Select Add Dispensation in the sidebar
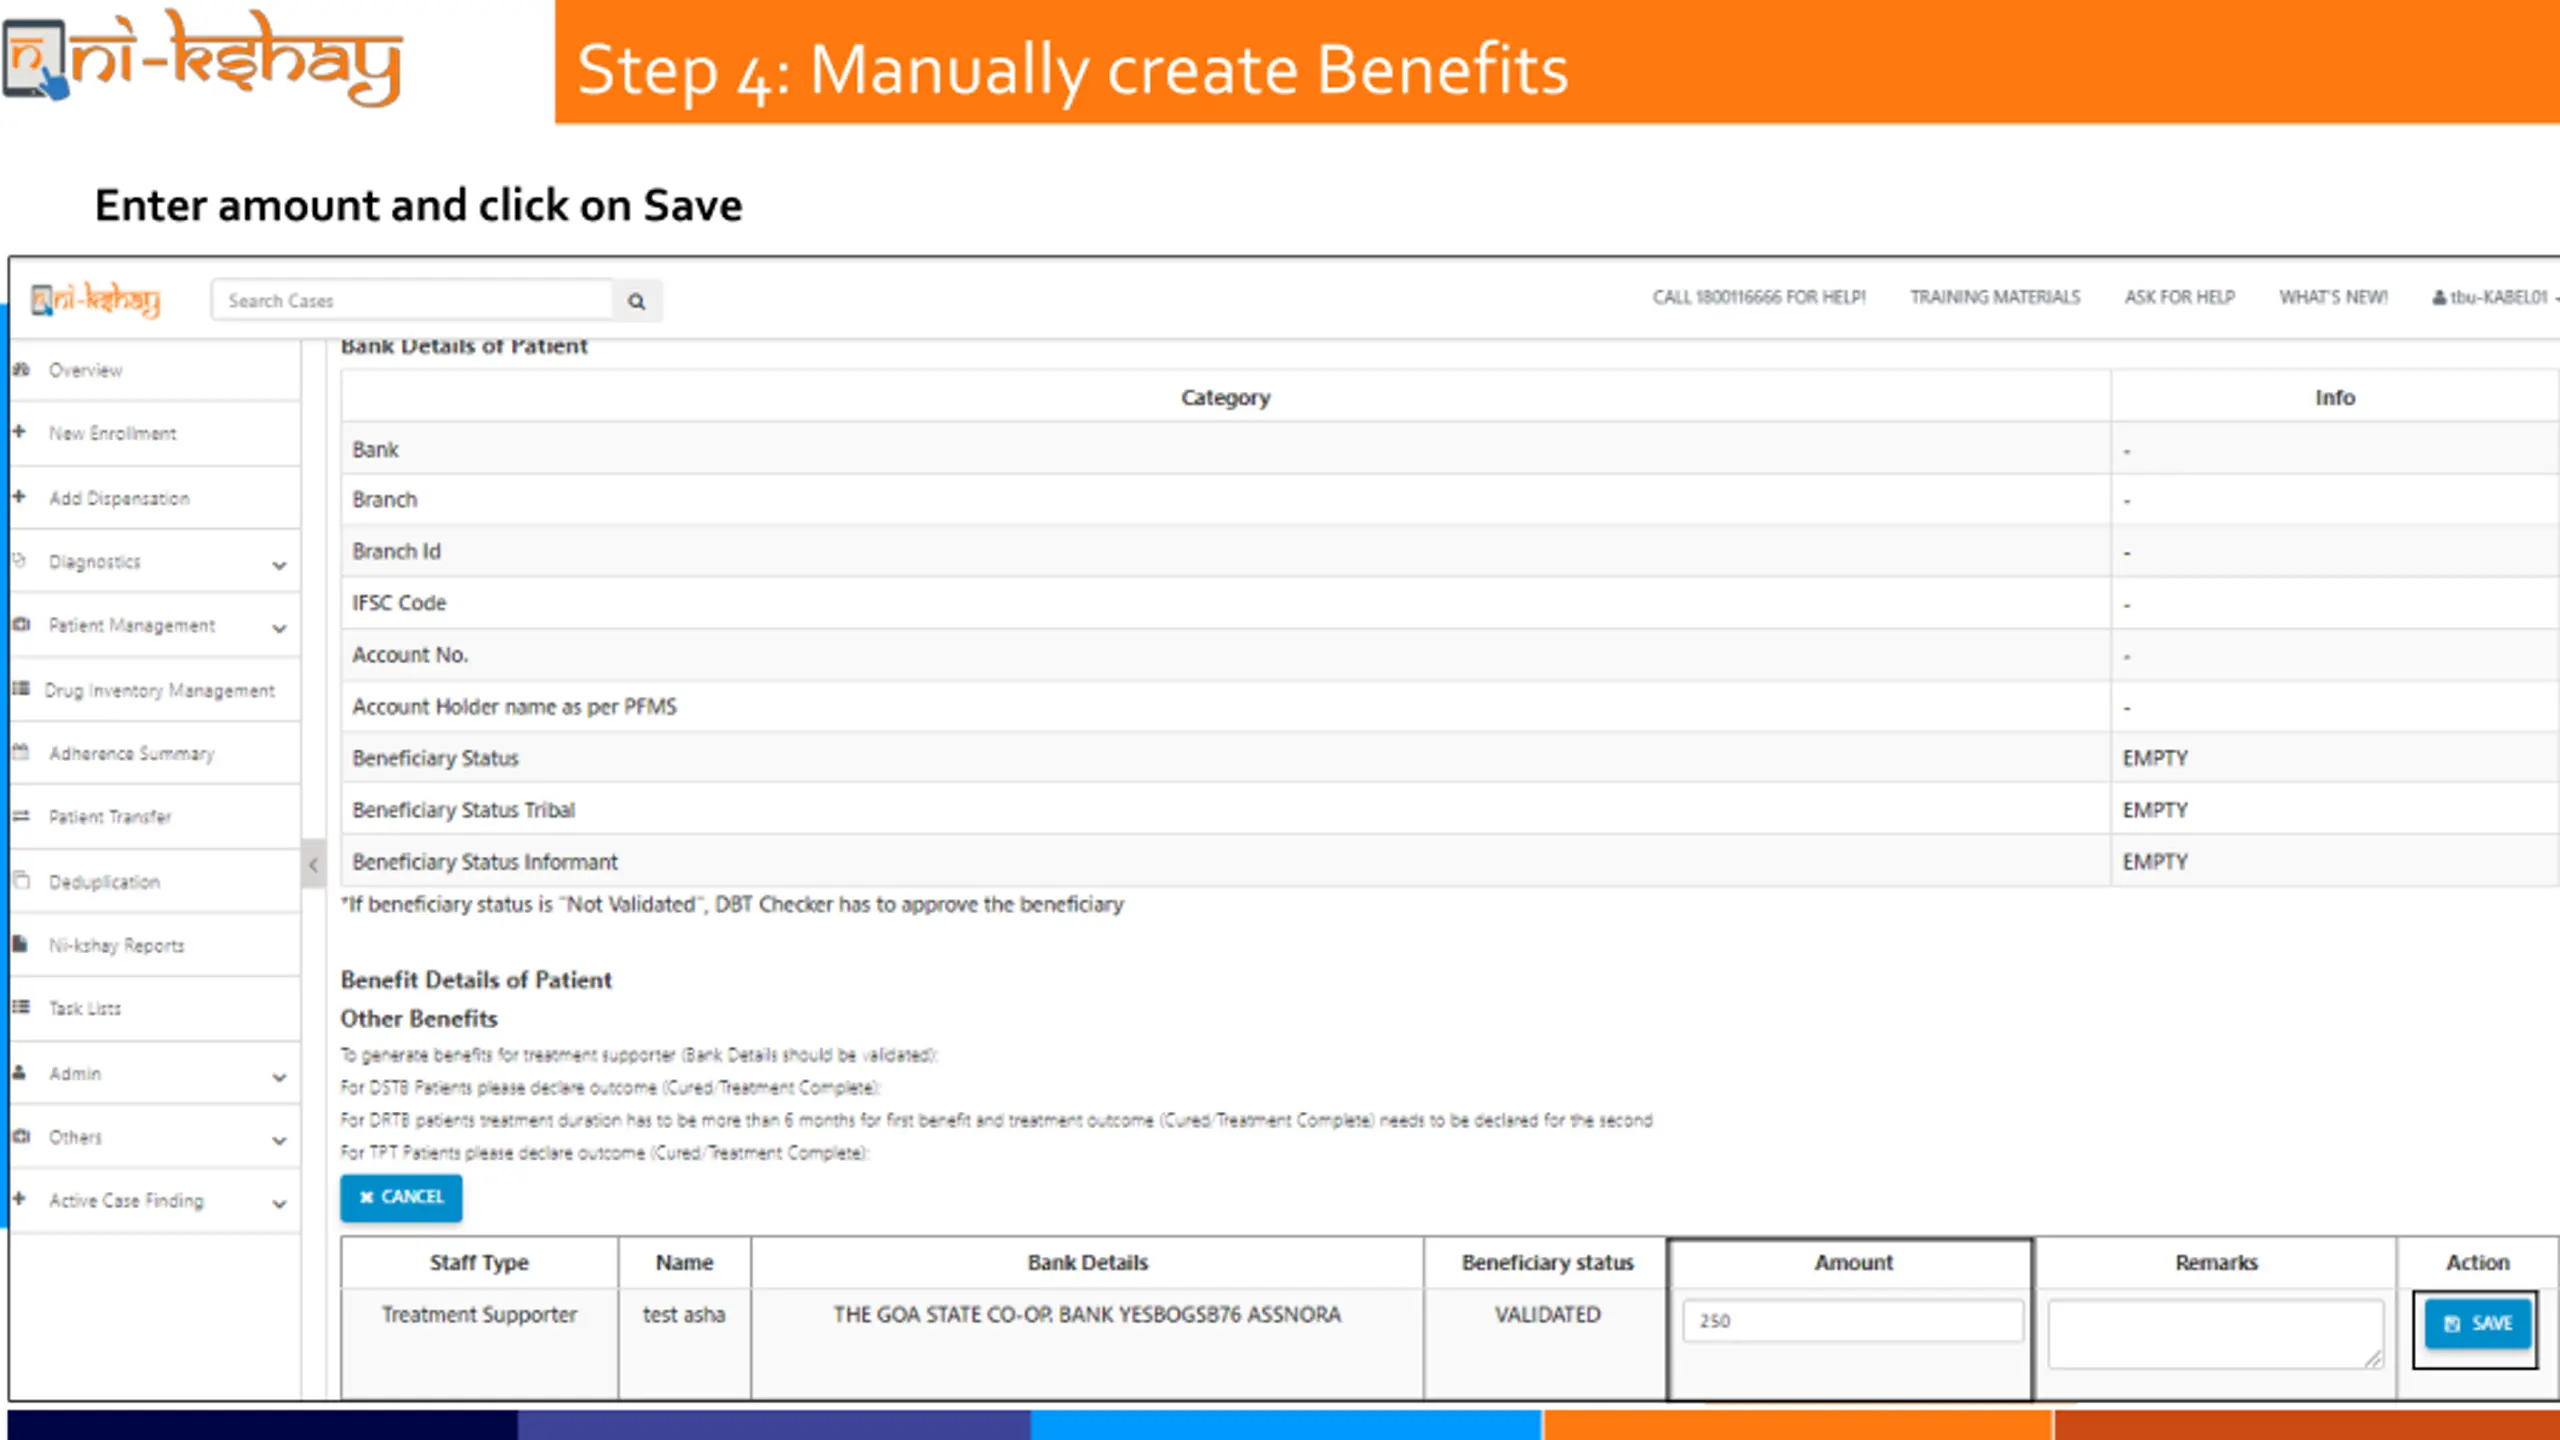 pyautogui.click(x=119, y=498)
